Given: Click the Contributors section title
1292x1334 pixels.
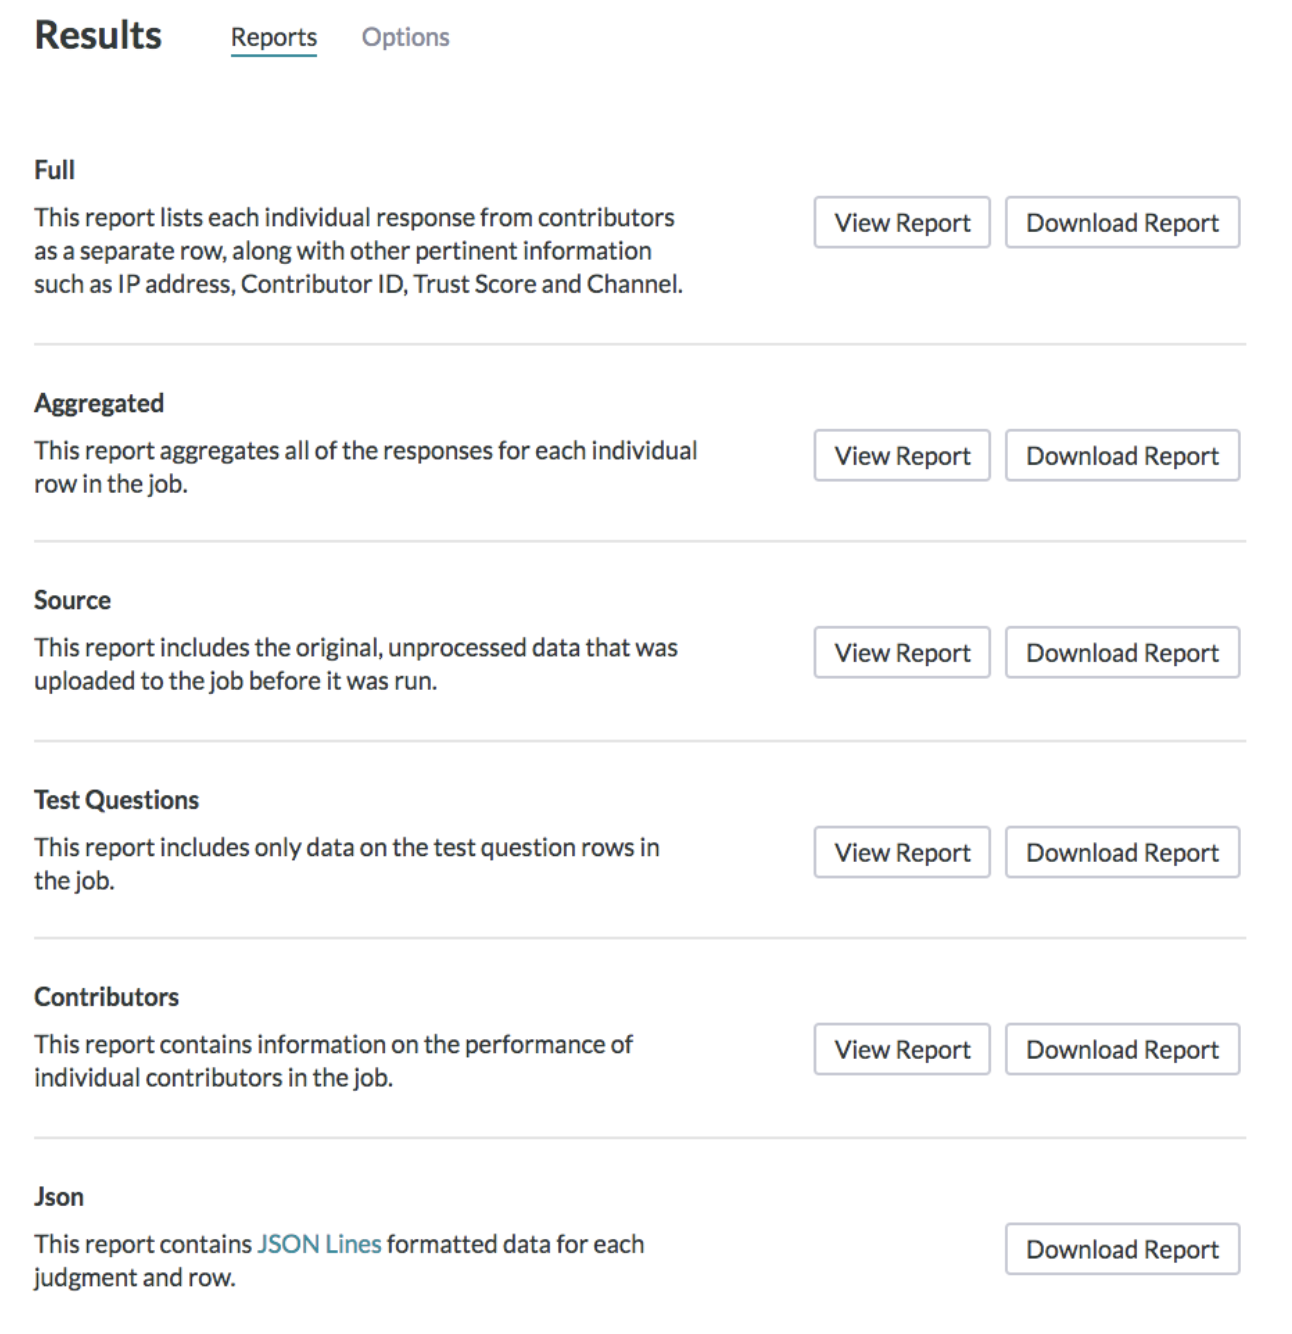Looking at the screenshot, I should coord(106,997).
